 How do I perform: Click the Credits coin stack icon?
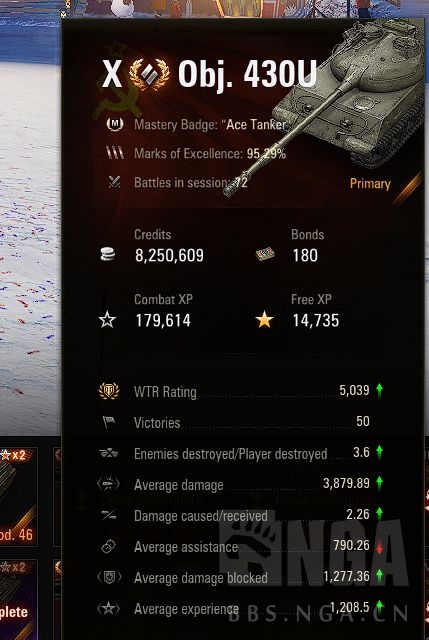coord(108,255)
